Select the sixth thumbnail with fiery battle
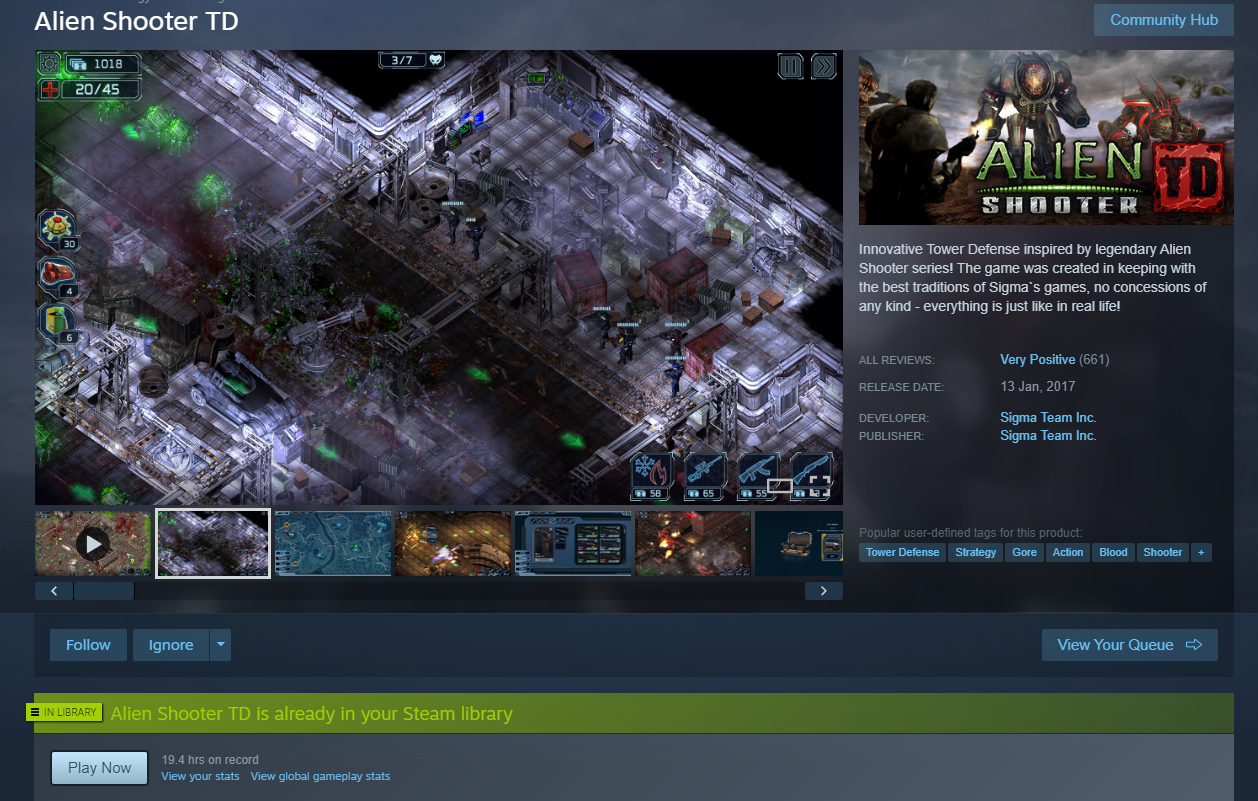Viewport: 1258px width, 801px height. coord(693,543)
